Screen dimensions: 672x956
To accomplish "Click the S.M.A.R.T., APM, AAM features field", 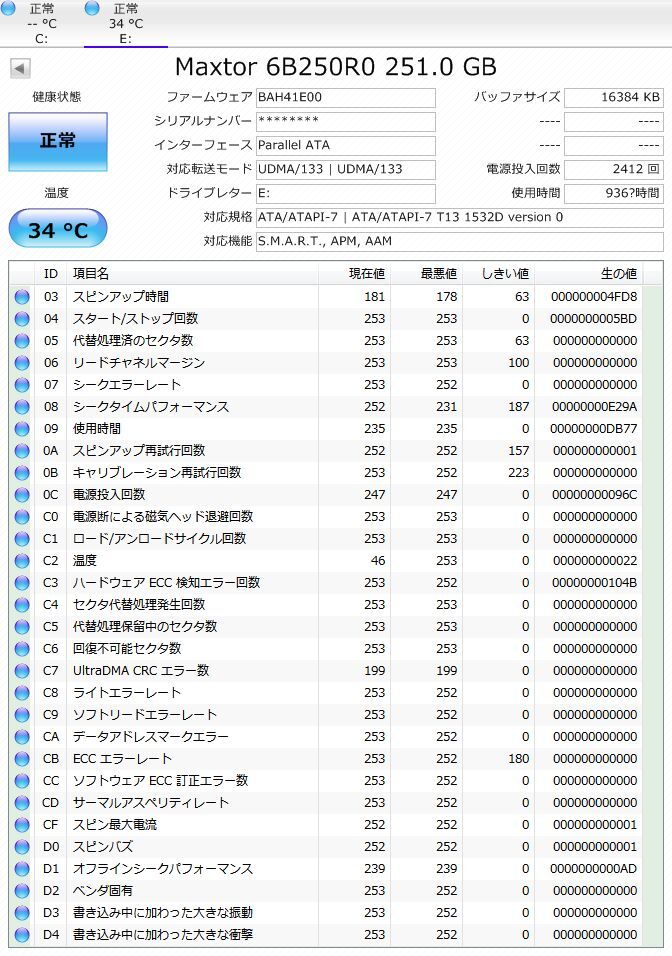I will [460, 241].
